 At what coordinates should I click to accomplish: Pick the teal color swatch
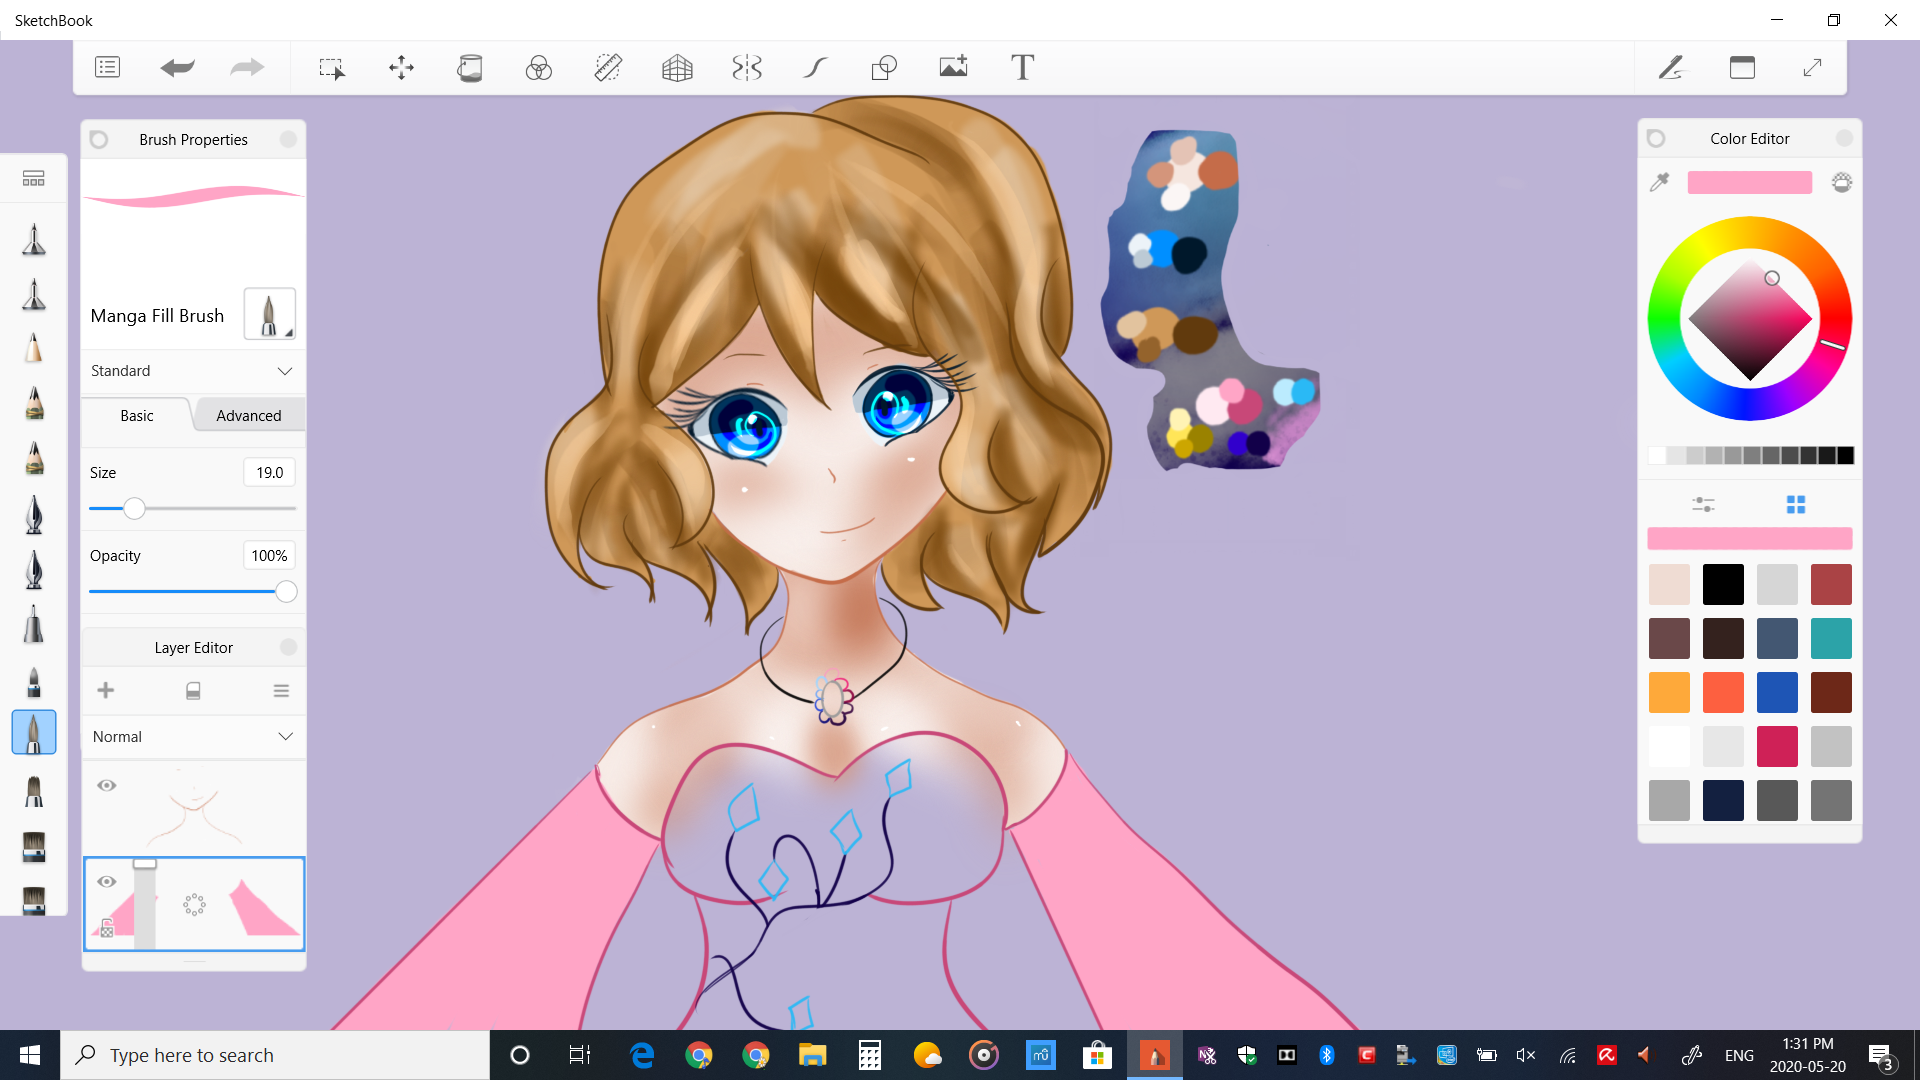tap(1831, 639)
